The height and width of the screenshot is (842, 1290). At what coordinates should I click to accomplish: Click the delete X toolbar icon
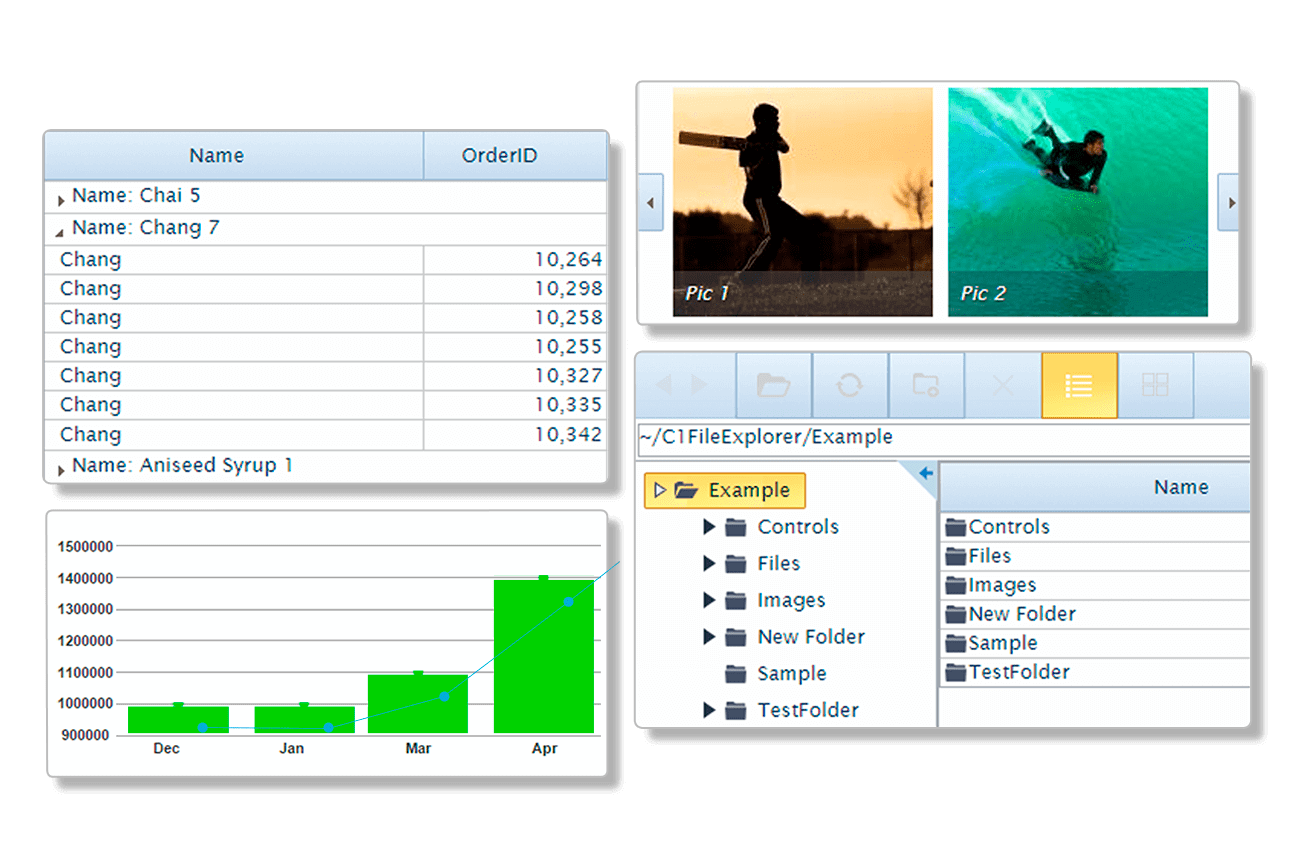(1002, 385)
